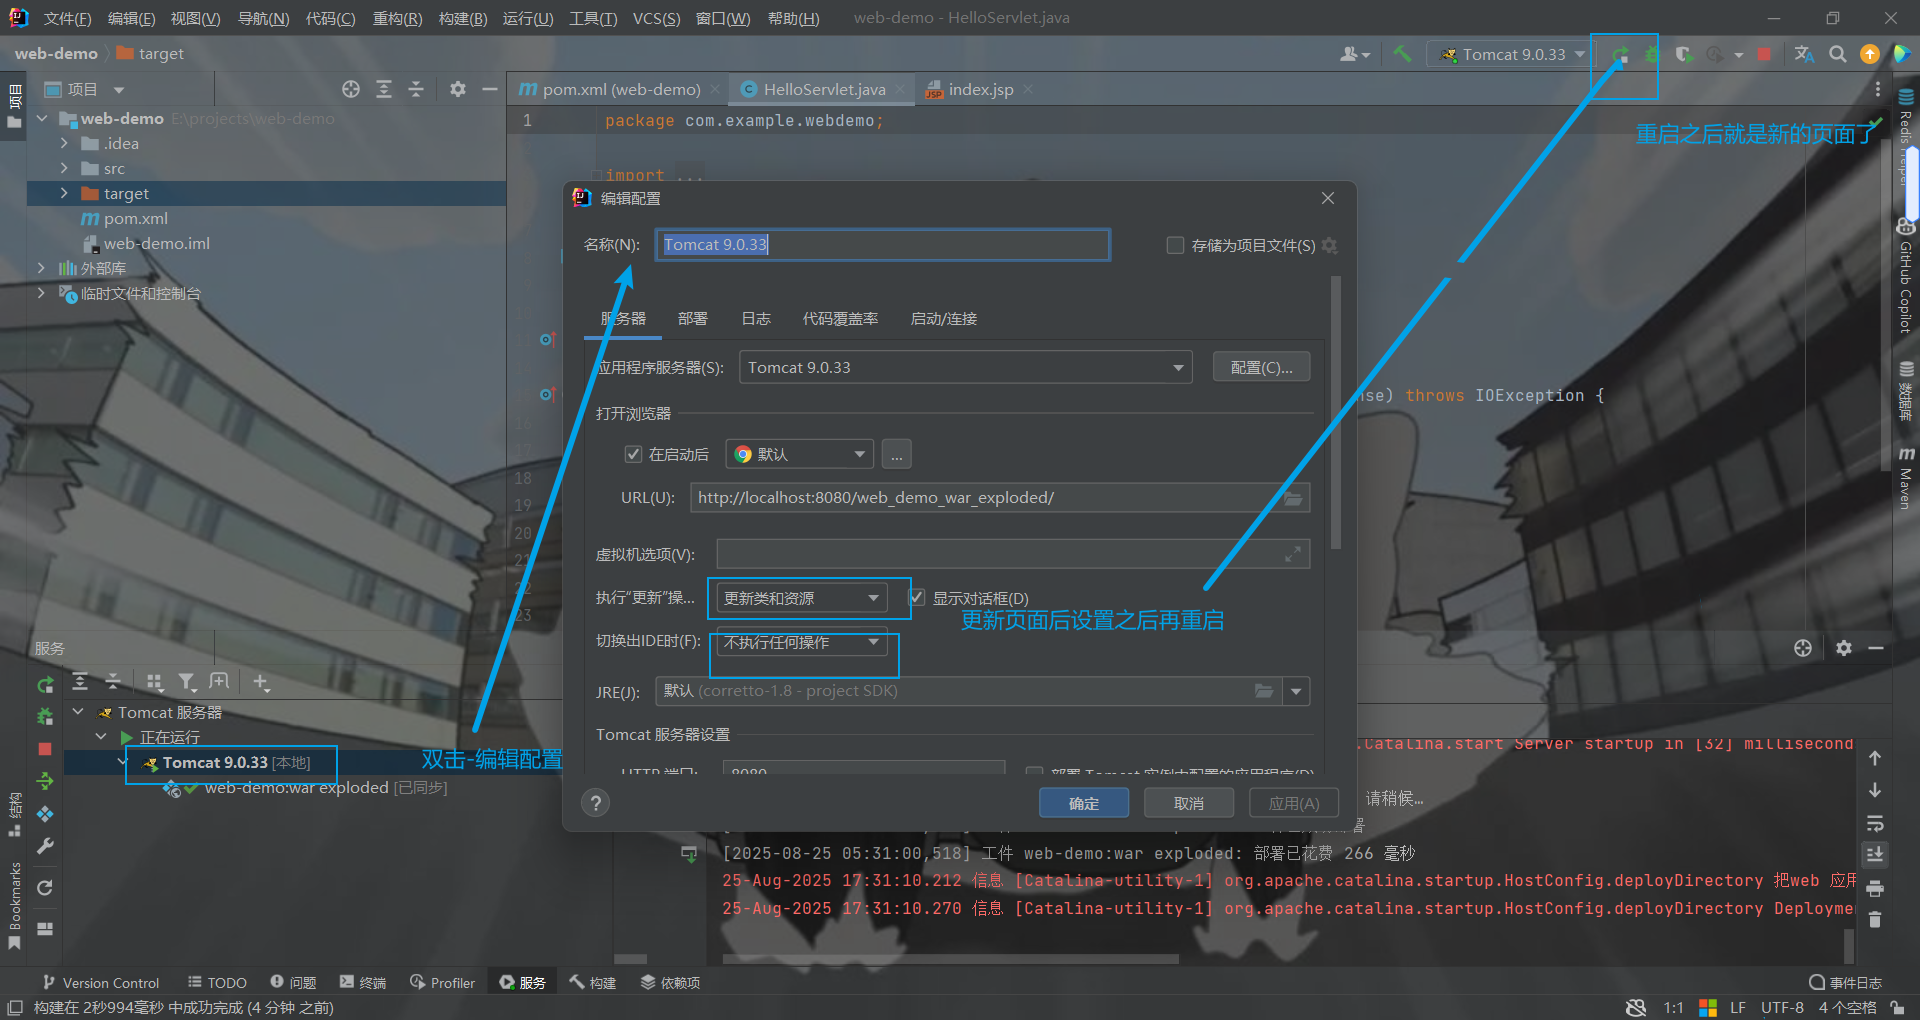Stop the server with the toolbar's red square
The image size is (1920, 1020).
point(1764,54)
